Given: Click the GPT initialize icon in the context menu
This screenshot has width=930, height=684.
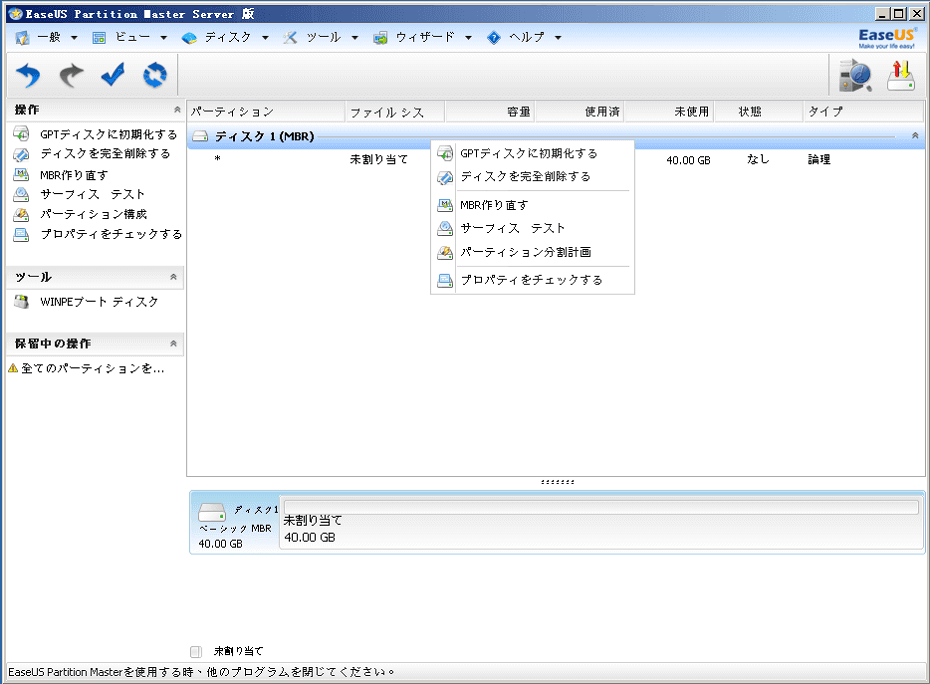Looking at the screenshot, I should click(445, 153).
